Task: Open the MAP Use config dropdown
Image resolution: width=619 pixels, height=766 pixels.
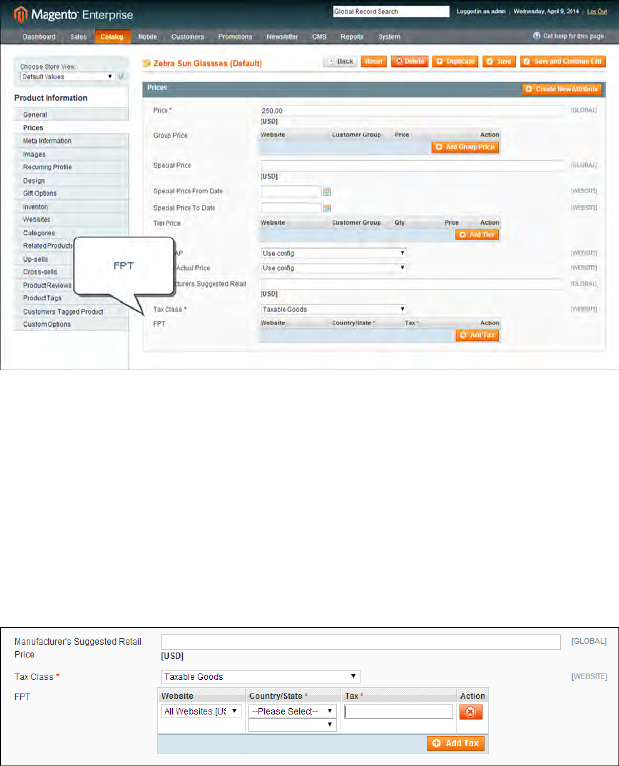Action: pyautogui.click(x=333, y=253)
